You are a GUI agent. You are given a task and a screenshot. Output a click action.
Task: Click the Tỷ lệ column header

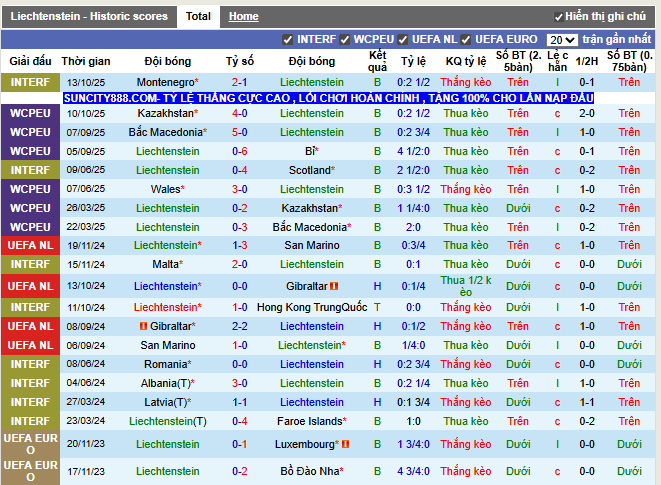[x=413, y=62]
